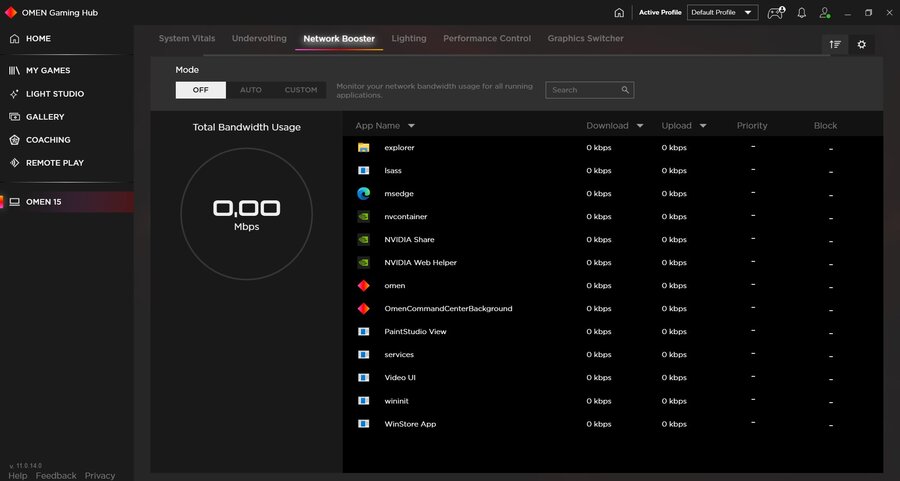
Task: Sort by the Upload column arrow
Action: pyautogui.click(x=702, y=126)
